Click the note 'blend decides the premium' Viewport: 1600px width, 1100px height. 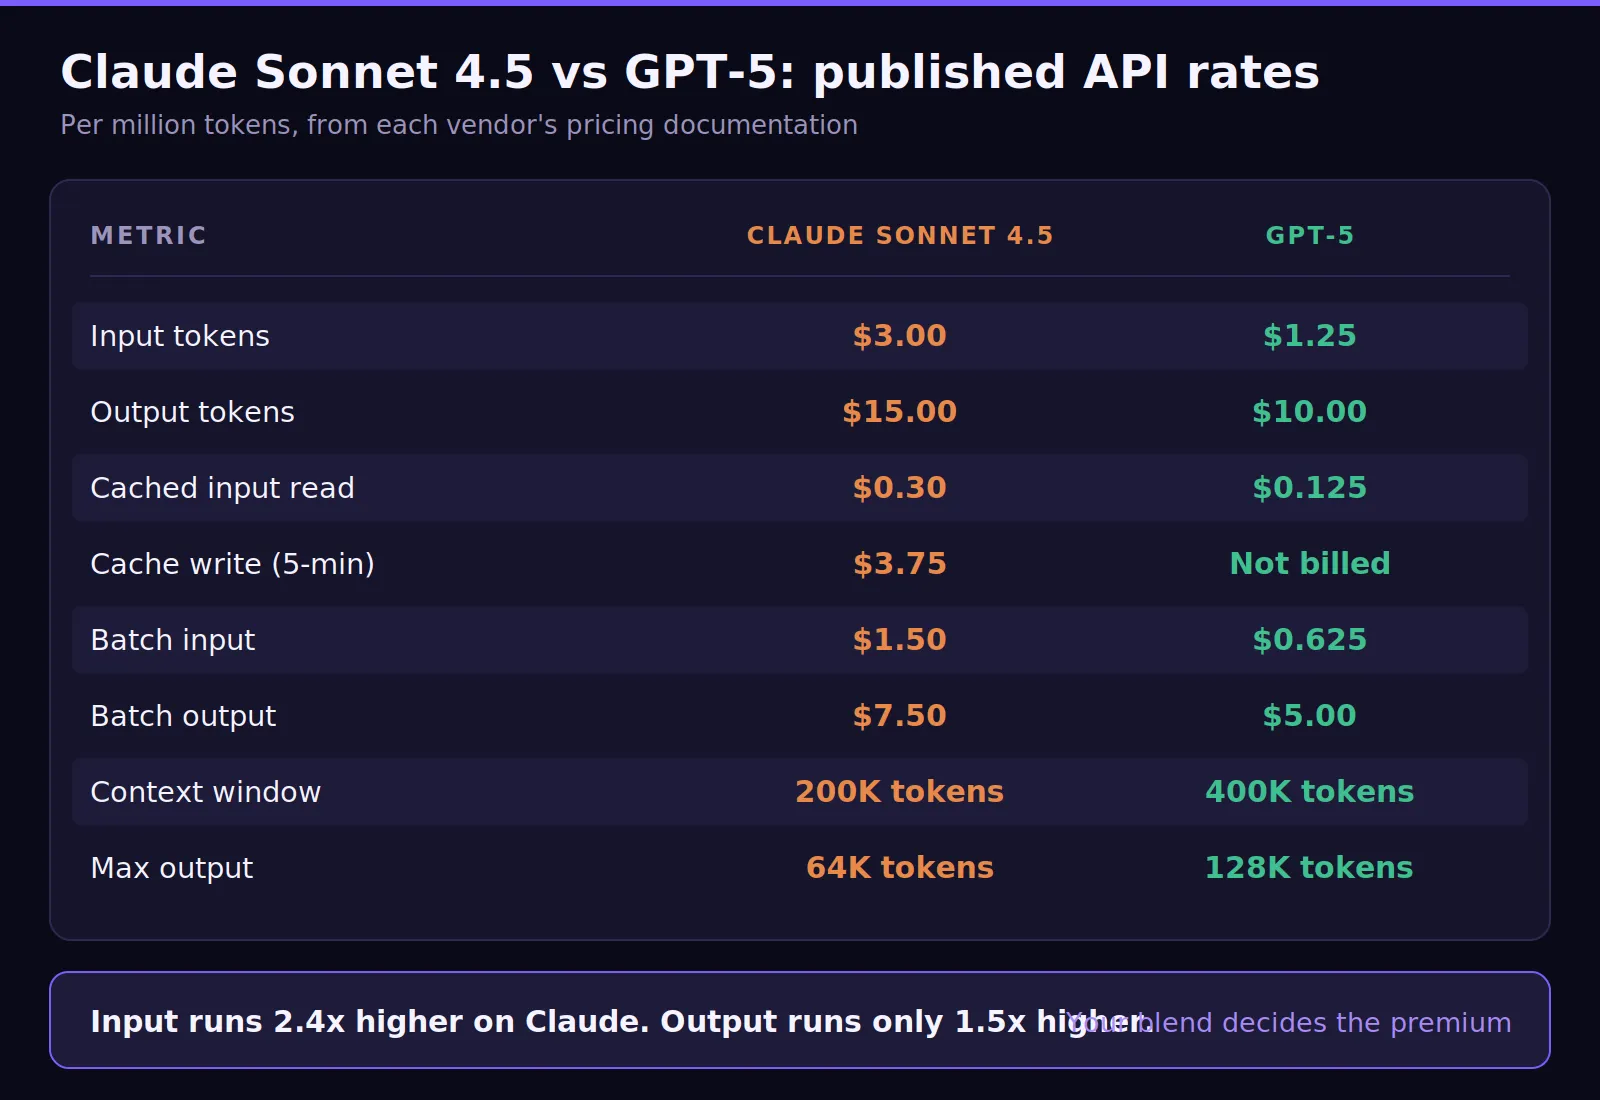(x=1325, y=1023)
